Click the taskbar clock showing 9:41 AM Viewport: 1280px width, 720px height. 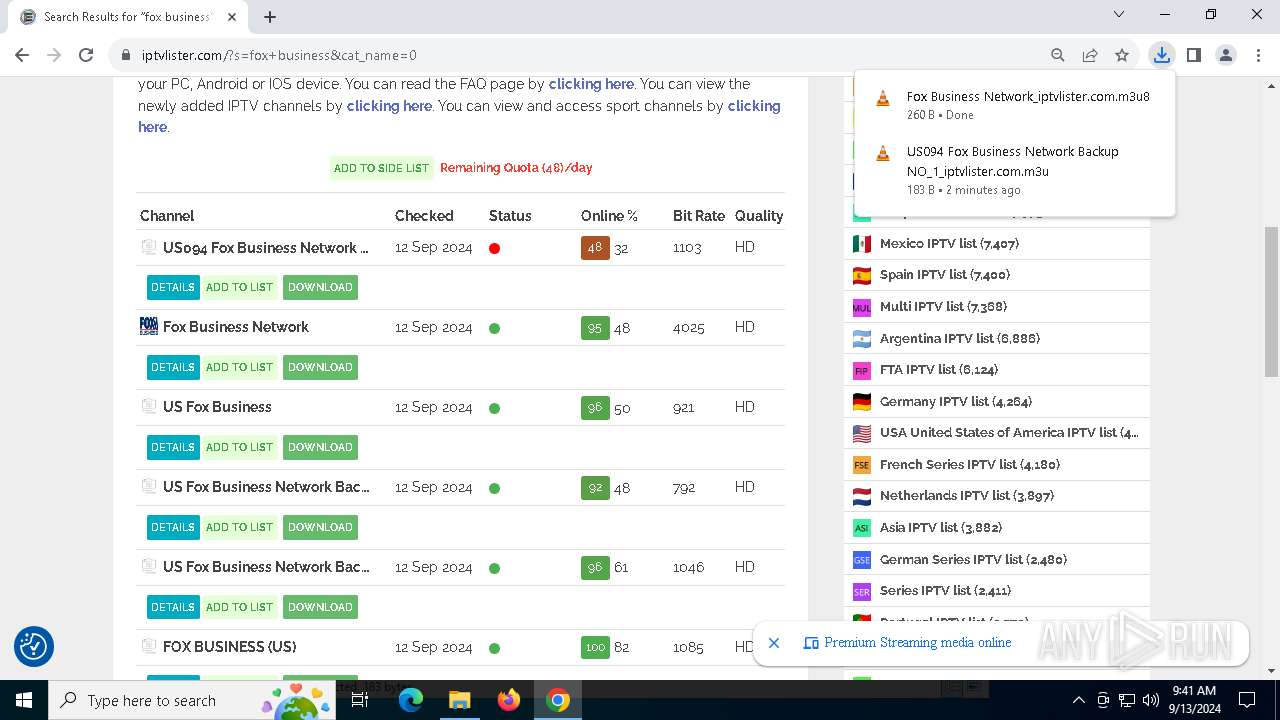[1193, 700]
